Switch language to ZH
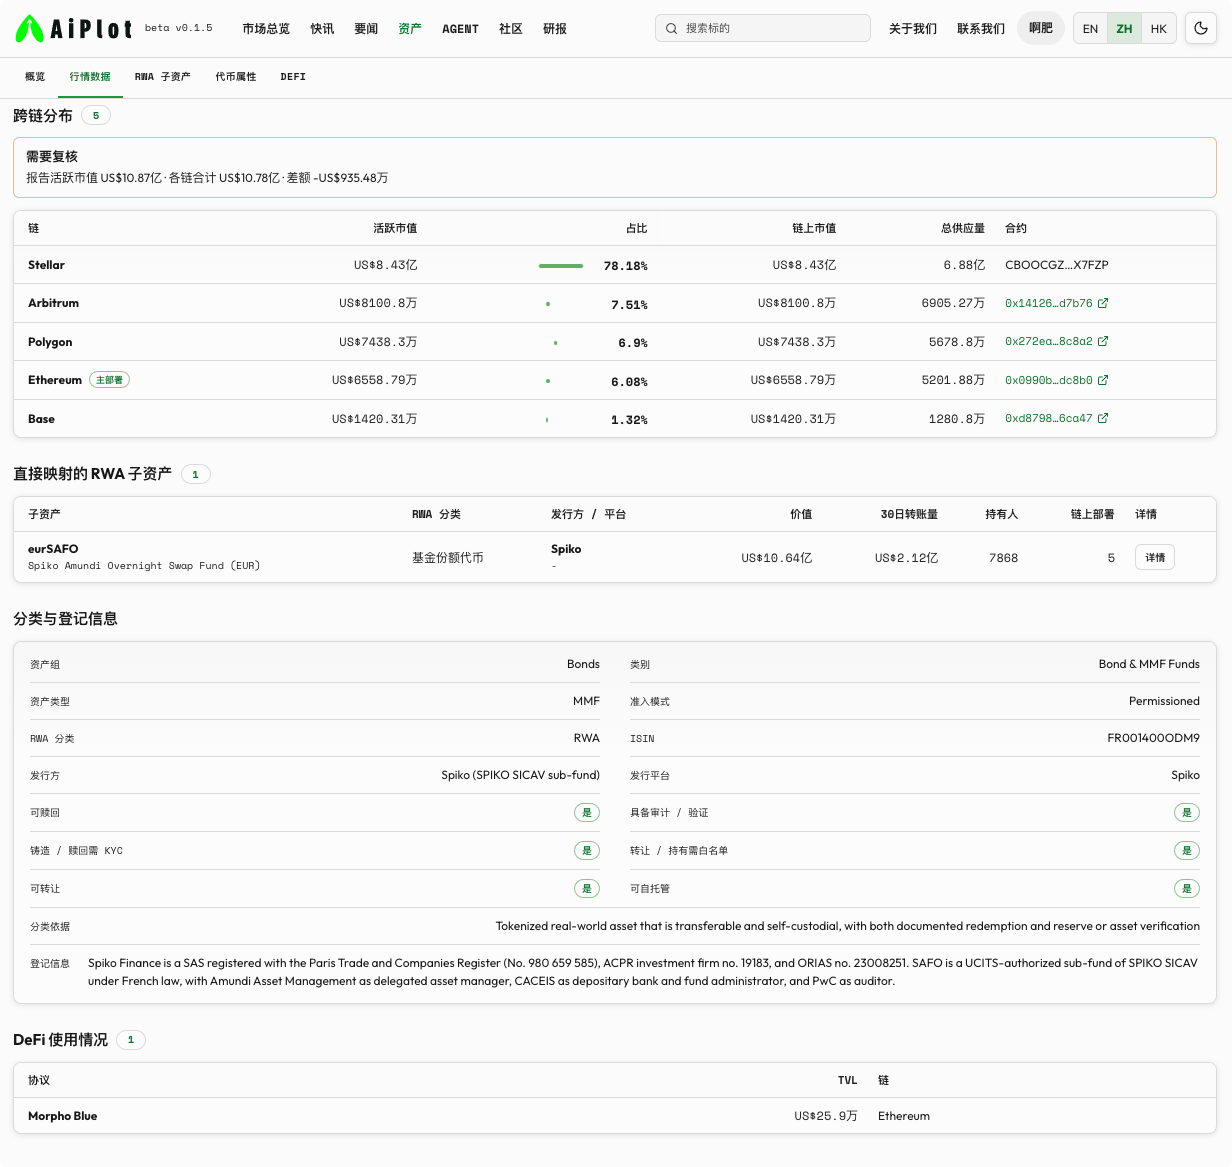 click(1124, 28)
